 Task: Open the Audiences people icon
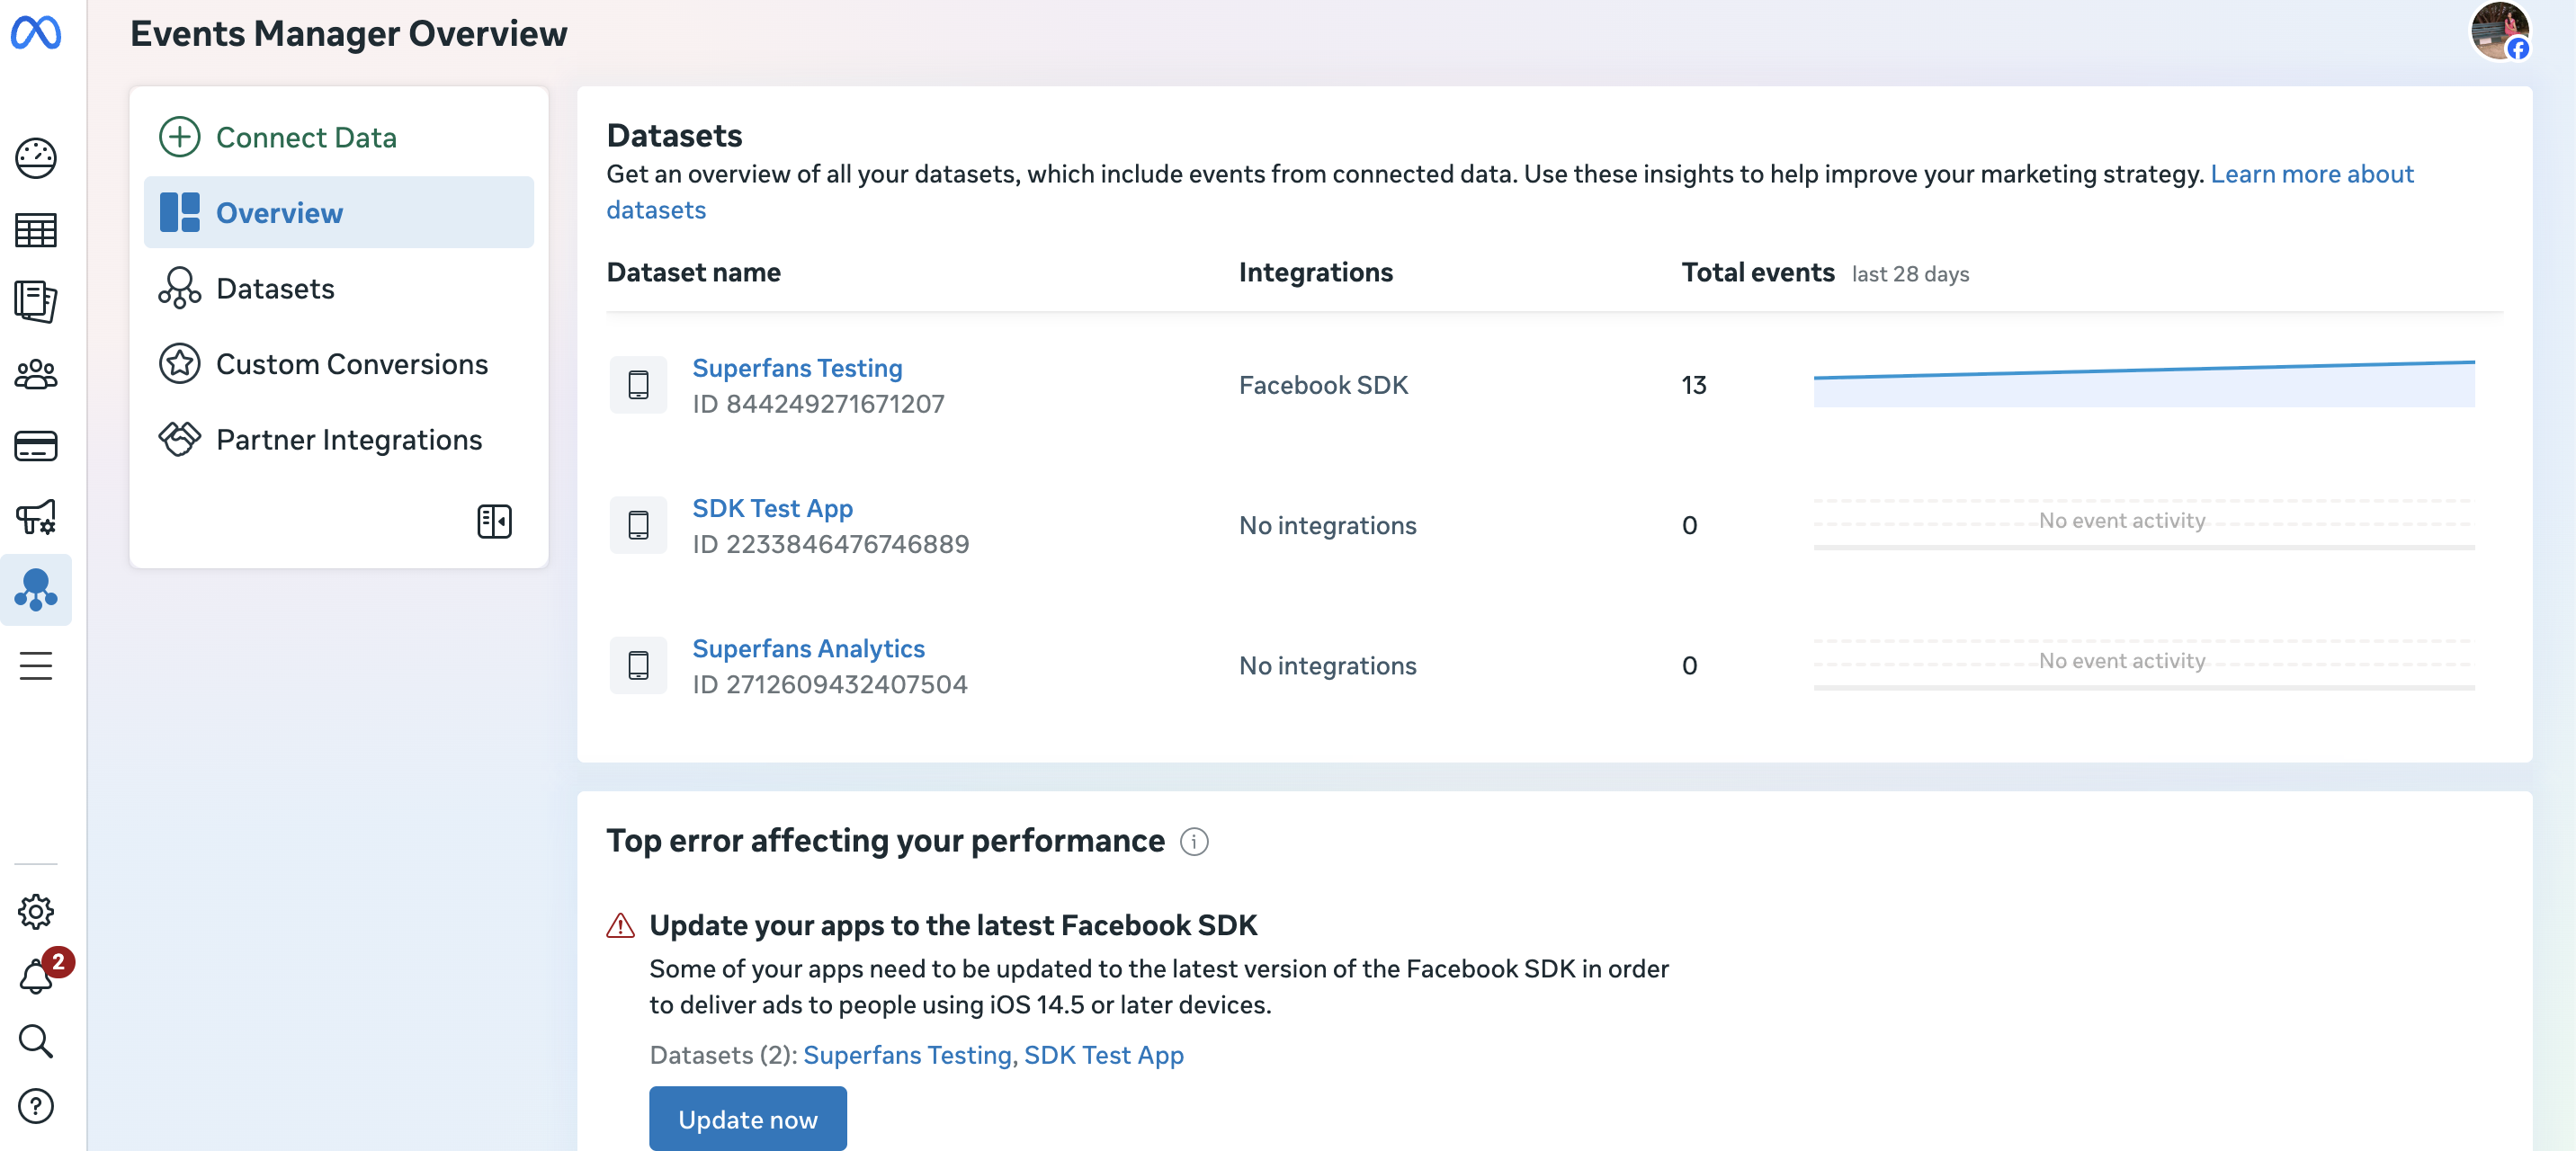36,374
